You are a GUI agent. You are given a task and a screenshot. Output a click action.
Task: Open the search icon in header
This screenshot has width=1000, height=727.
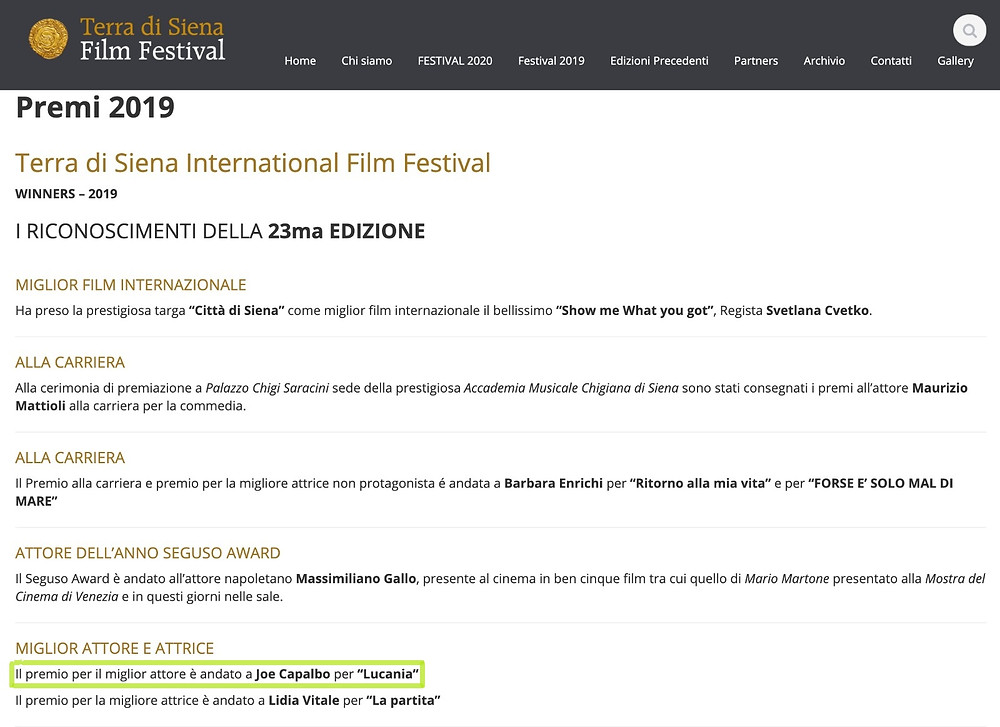(x=969, y=30)
